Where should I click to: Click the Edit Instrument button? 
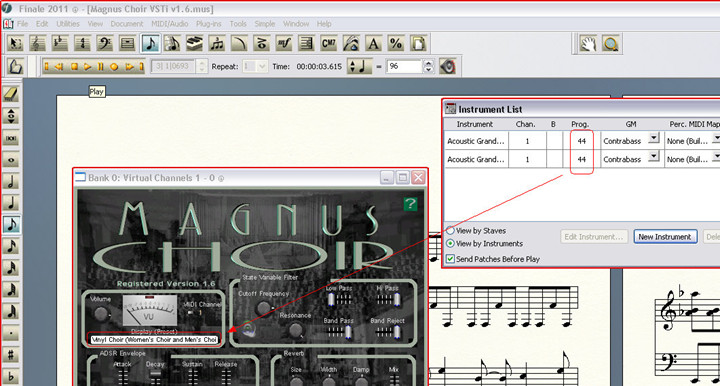(594, 237)
